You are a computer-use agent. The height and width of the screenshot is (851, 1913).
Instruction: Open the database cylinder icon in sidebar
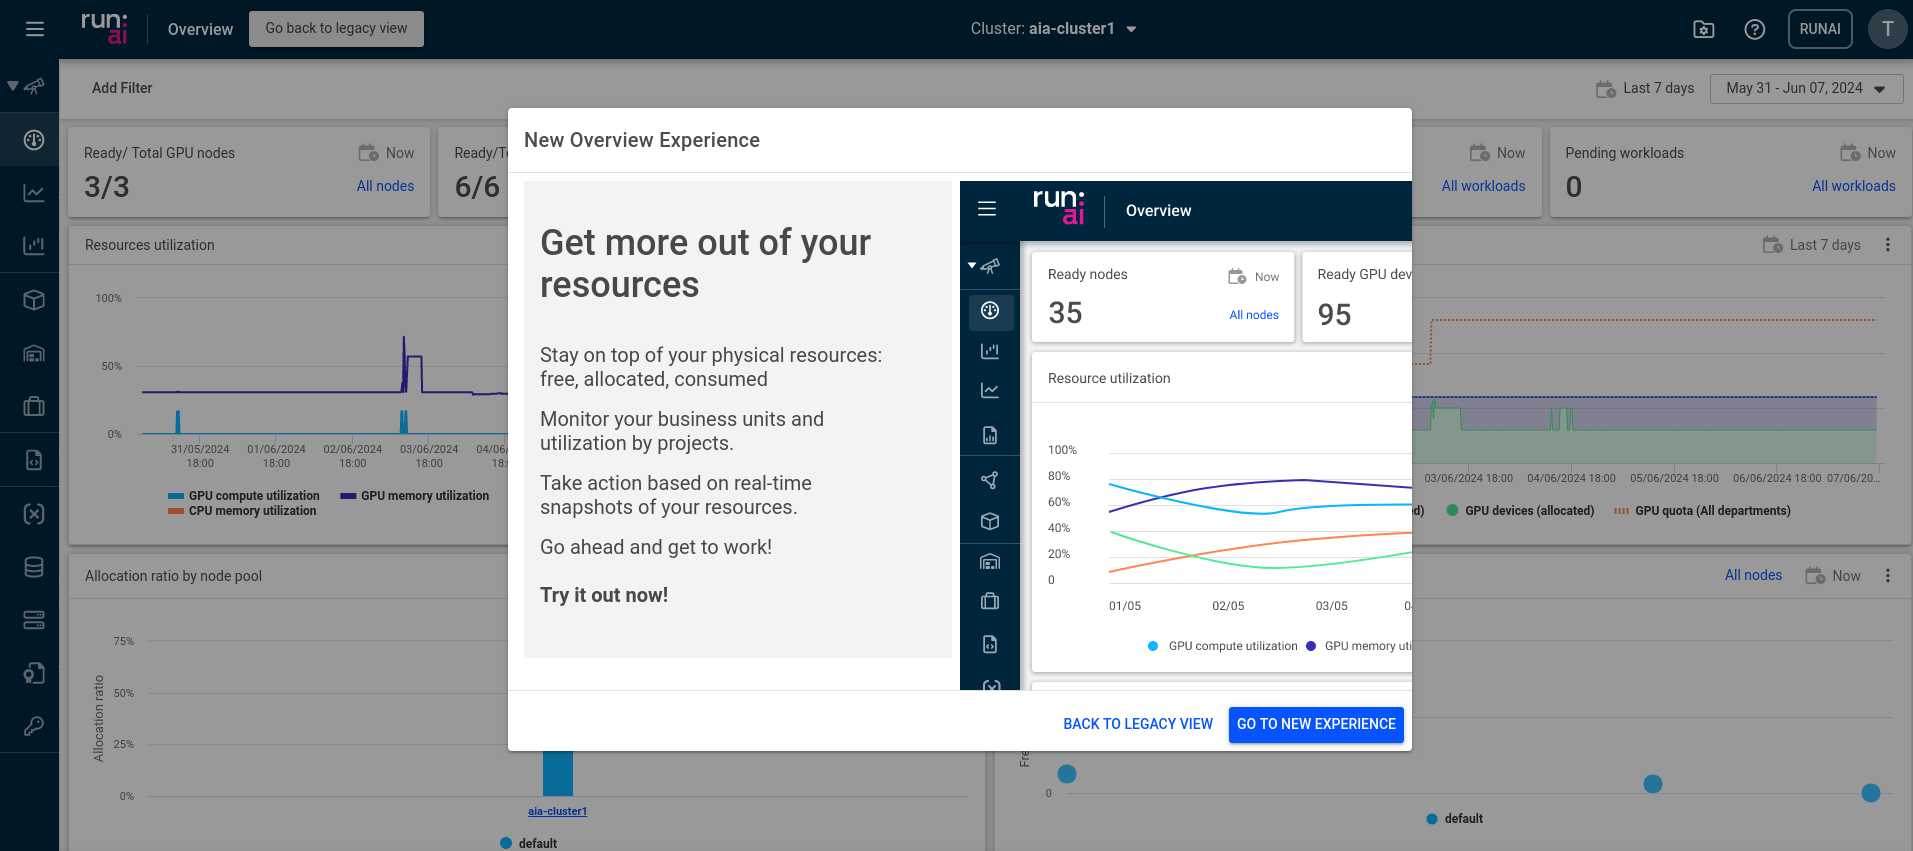(34, 567)
